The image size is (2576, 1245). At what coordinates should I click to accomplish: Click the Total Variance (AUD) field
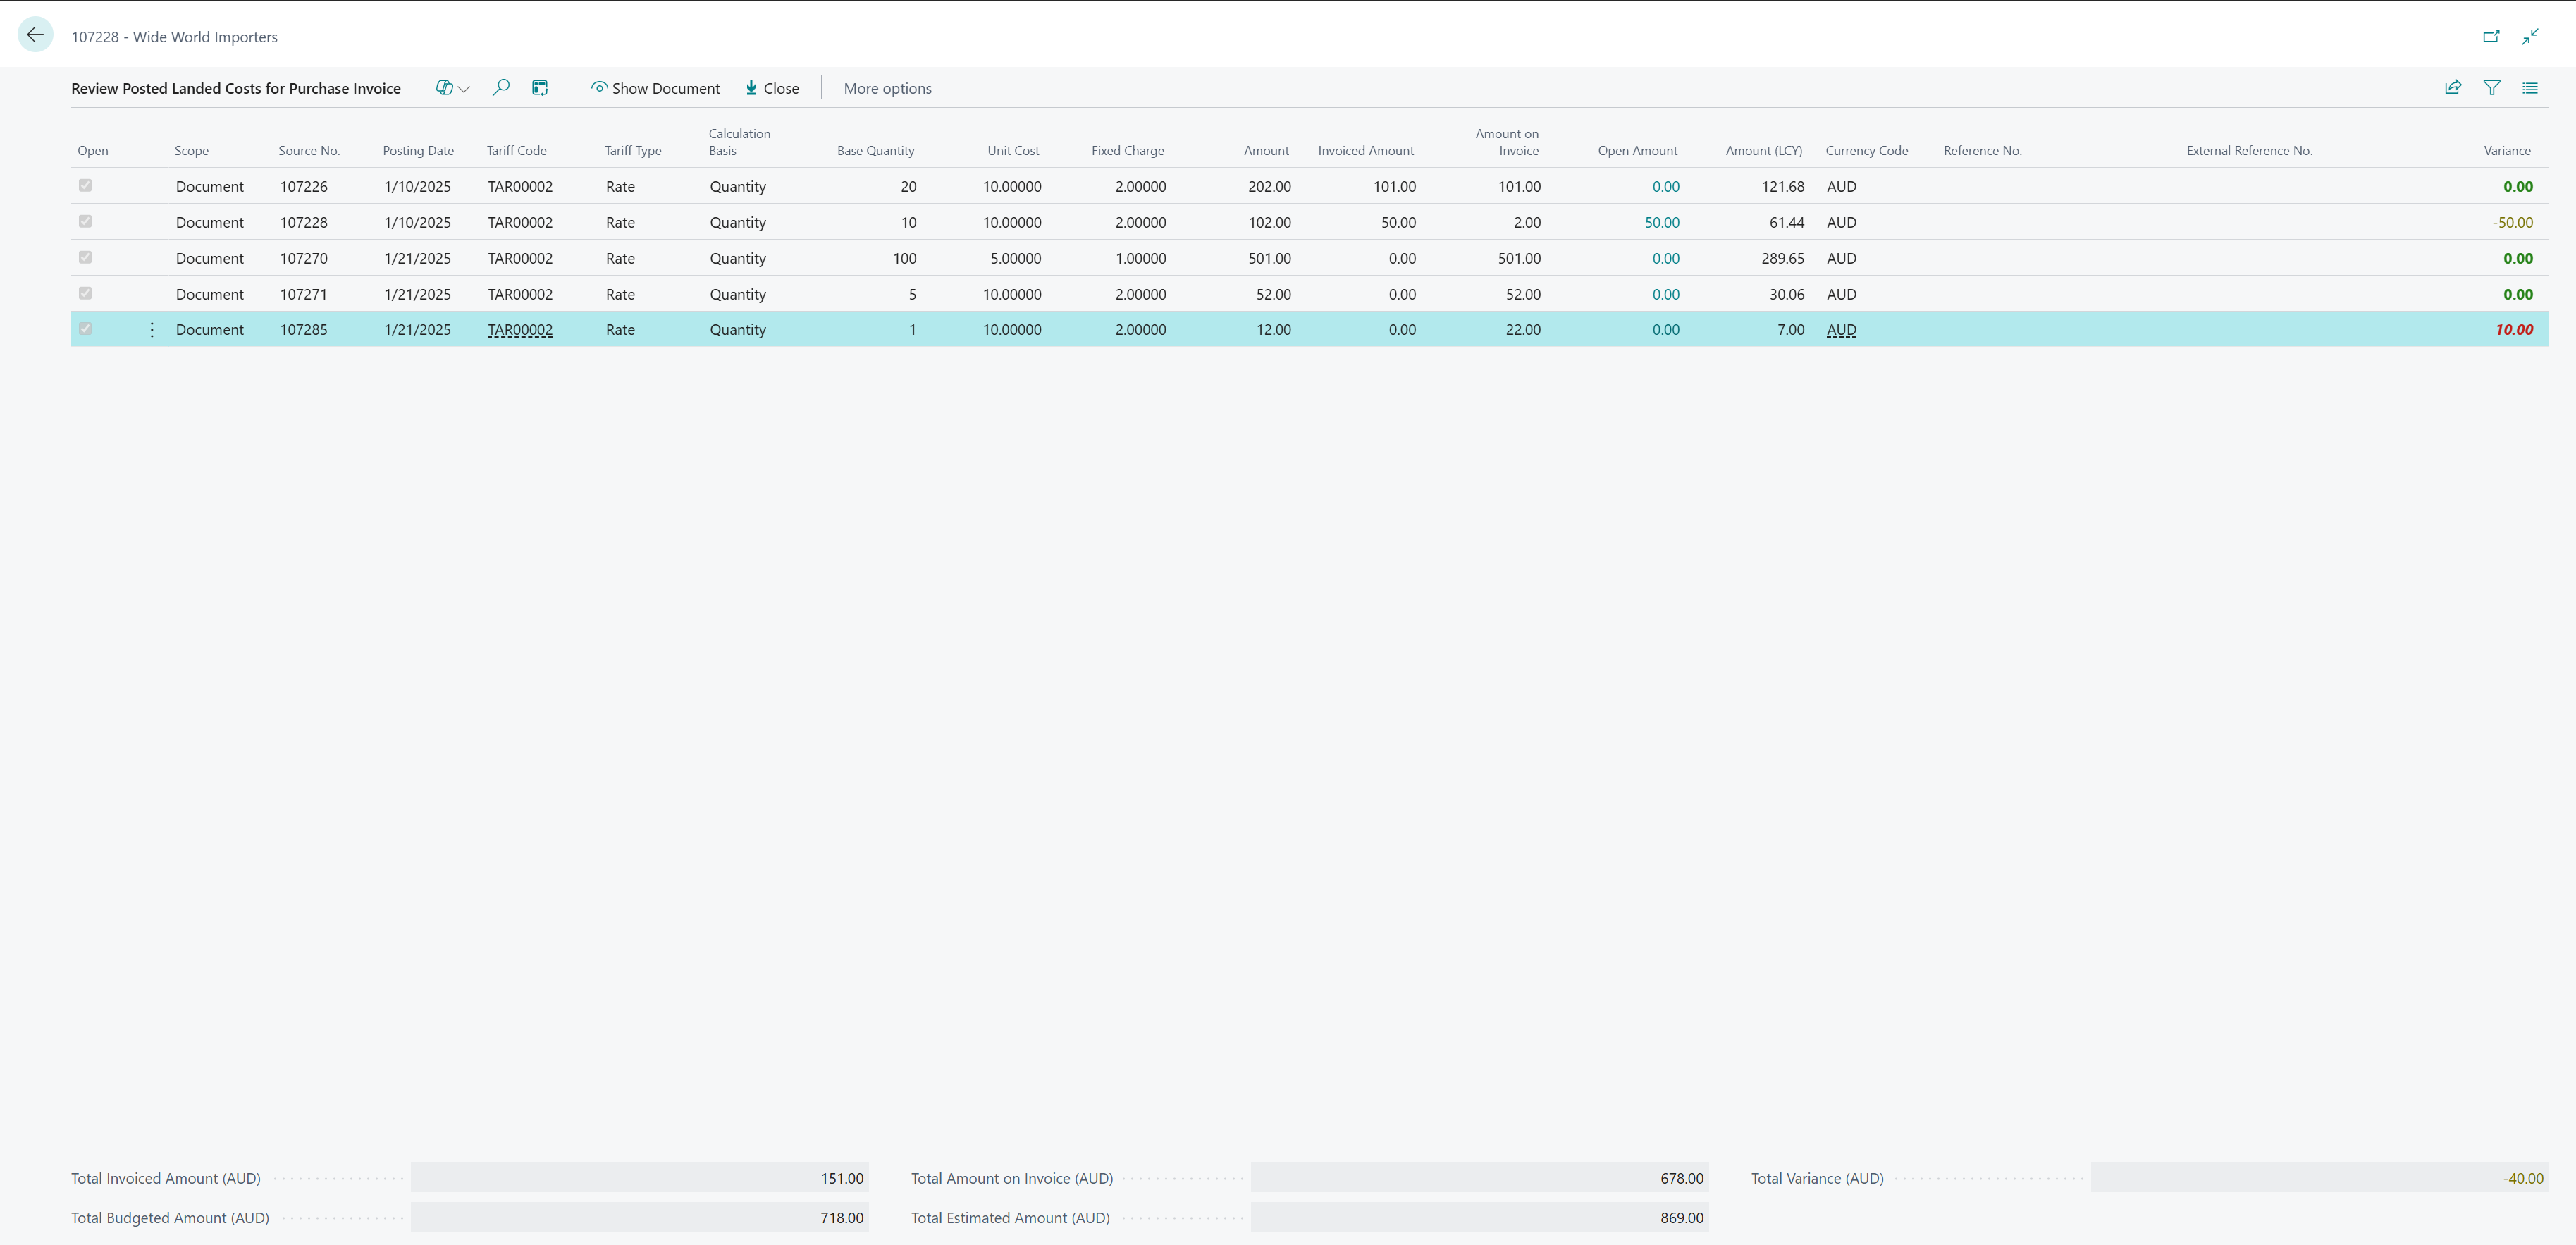[x=2318, y=1178]
